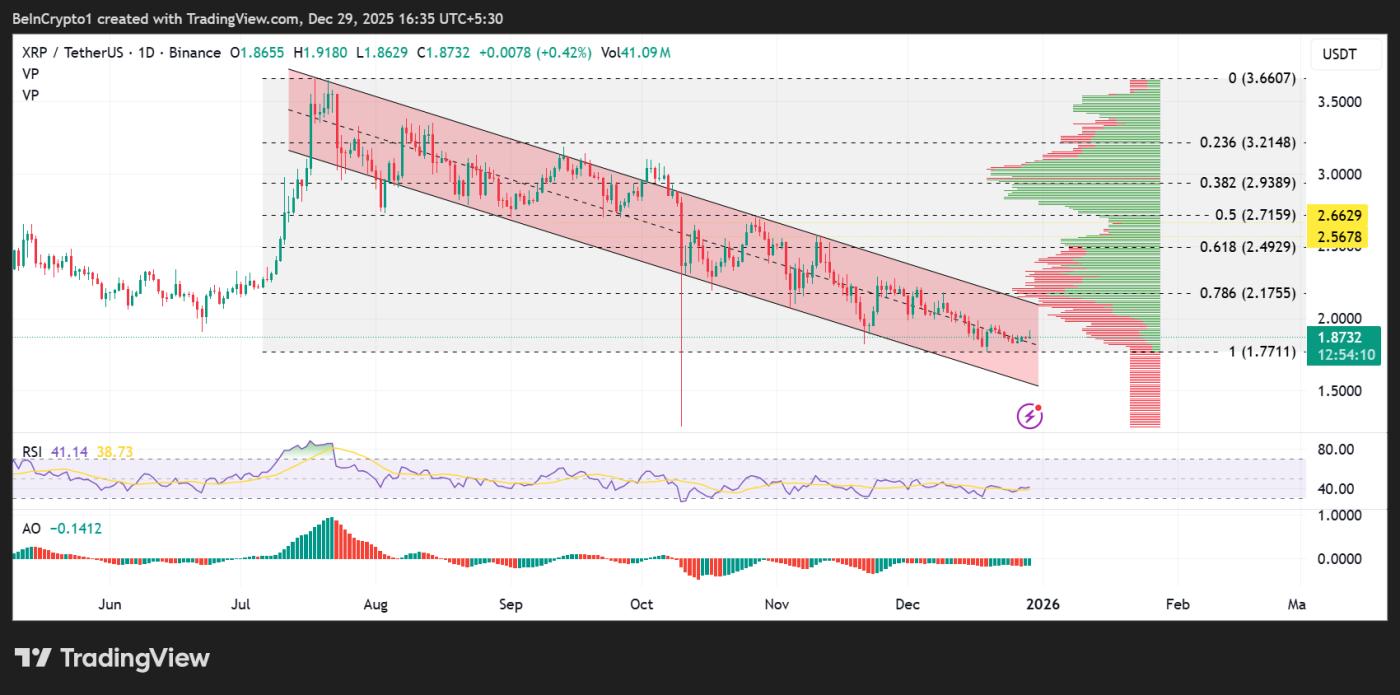Click the RSI indicator legend label

point(32,452)
